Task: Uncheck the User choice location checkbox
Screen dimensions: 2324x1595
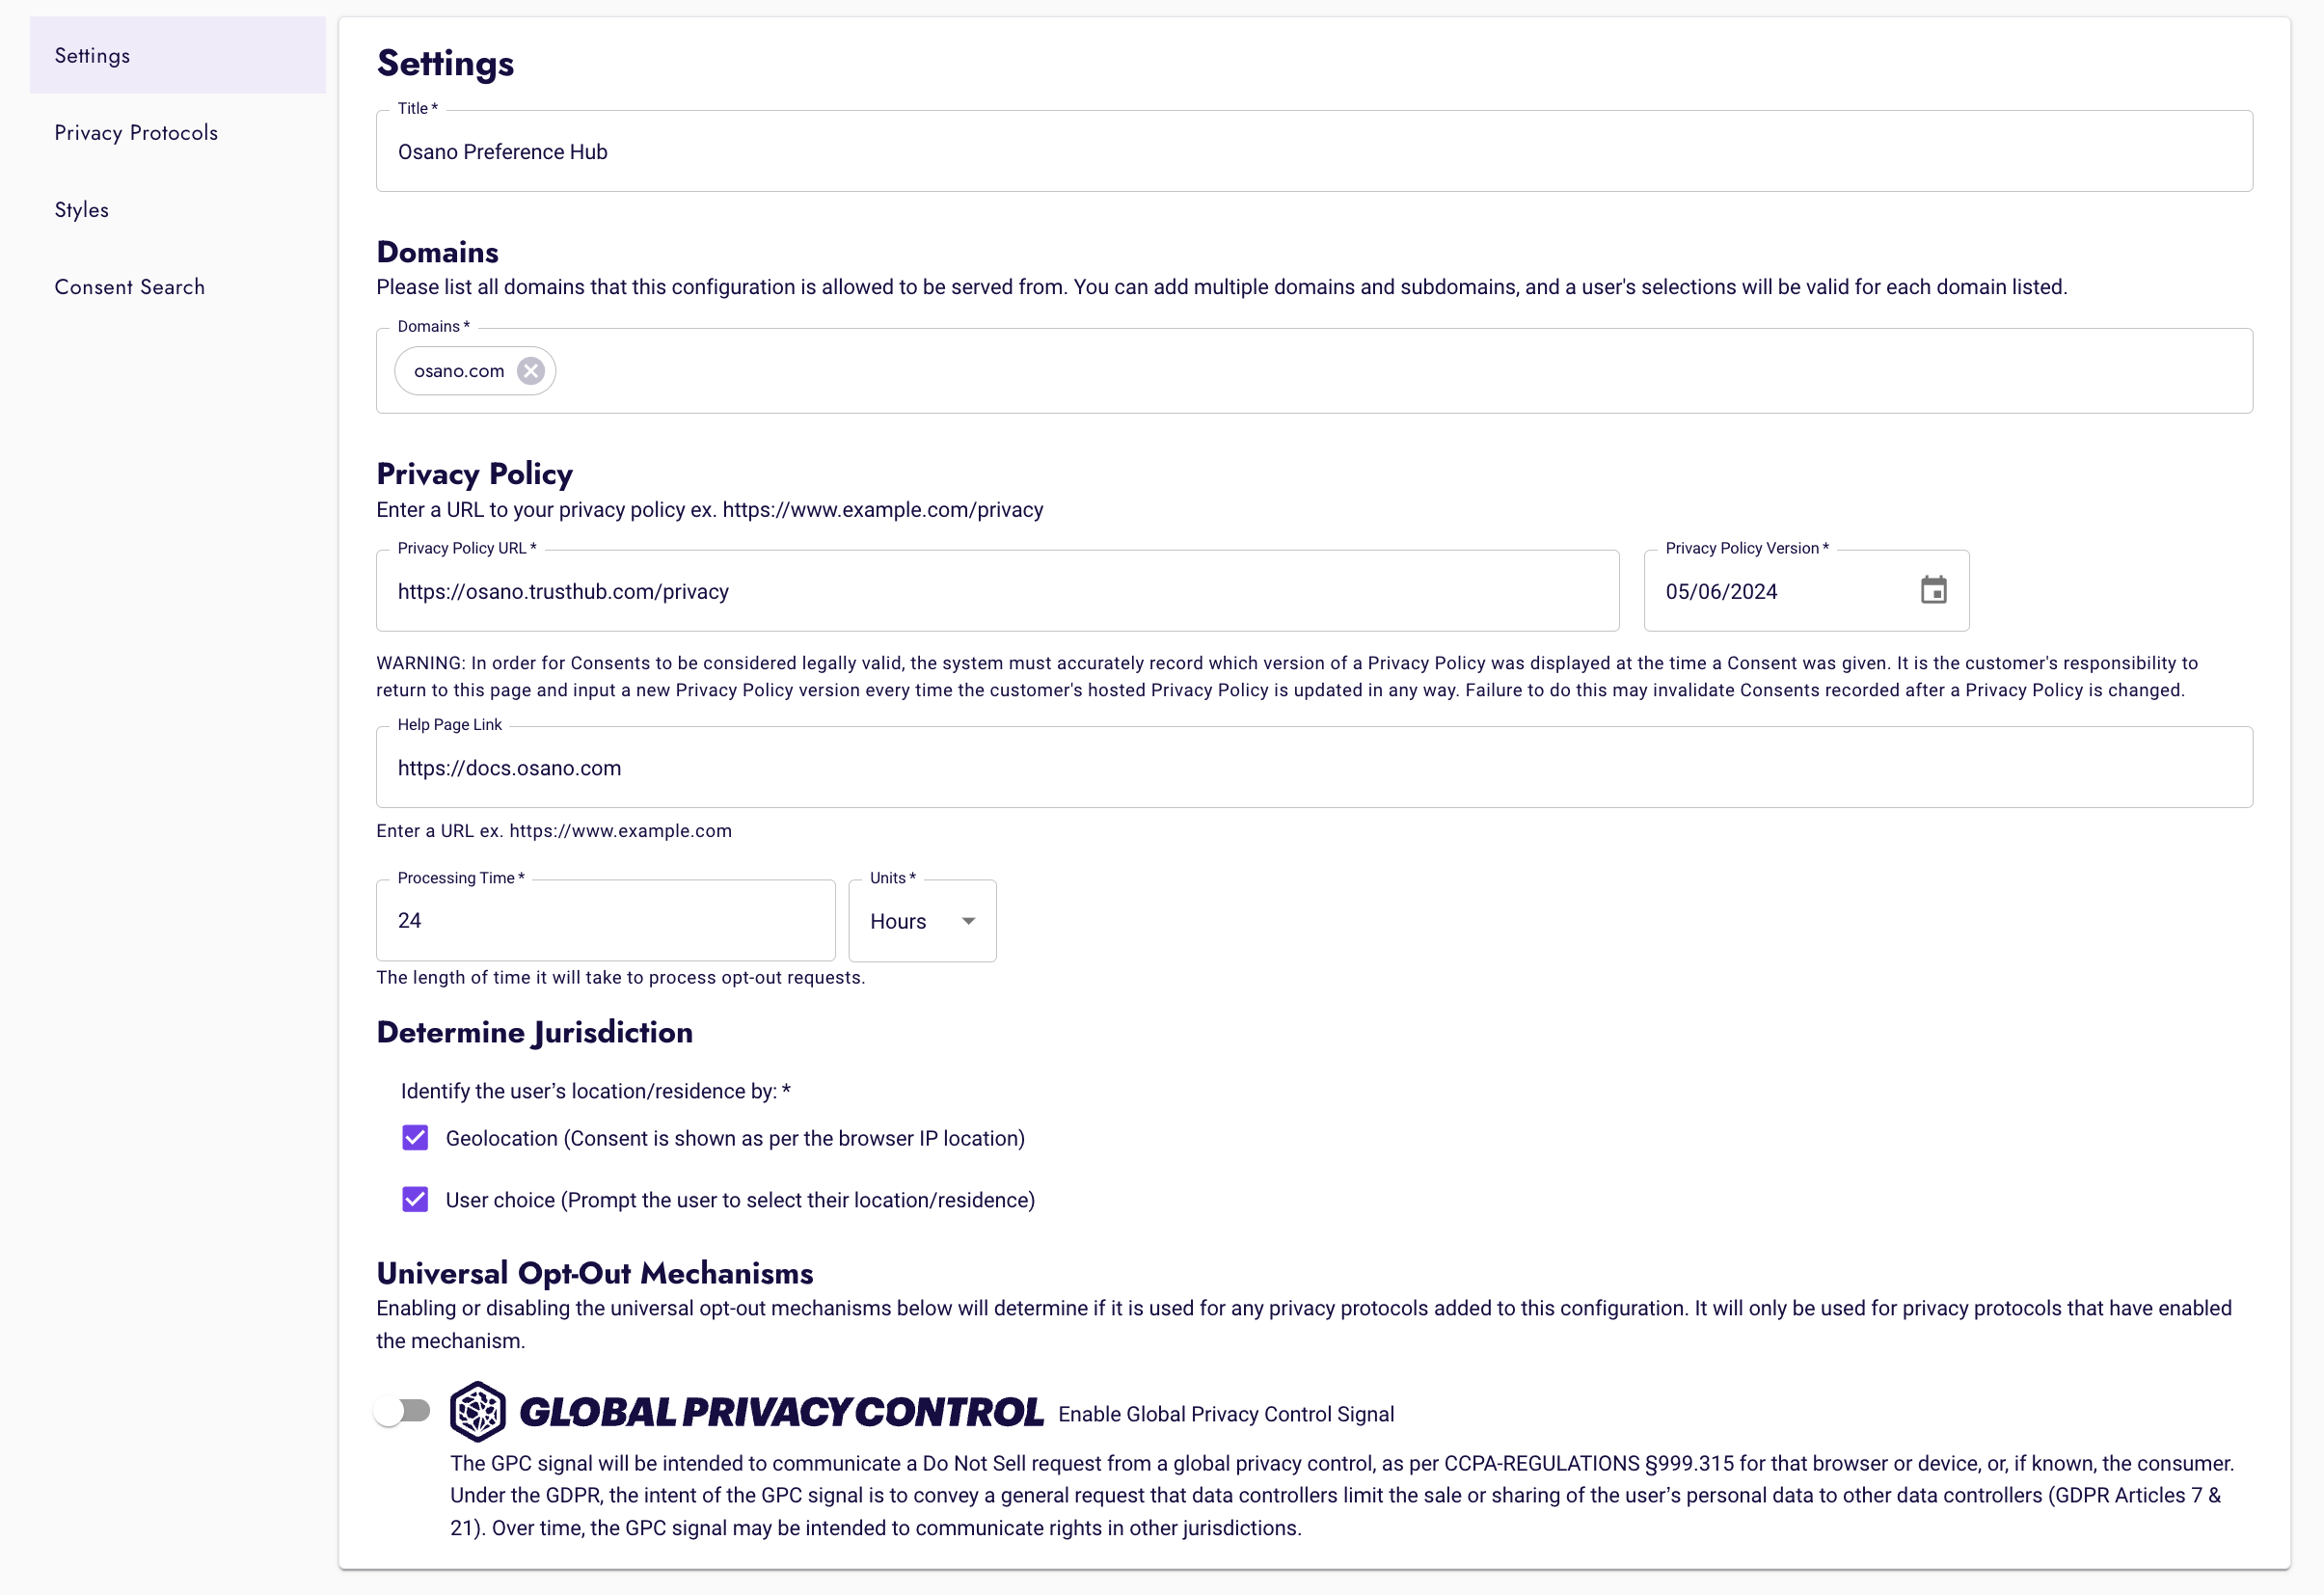Action: (415, 1199)
